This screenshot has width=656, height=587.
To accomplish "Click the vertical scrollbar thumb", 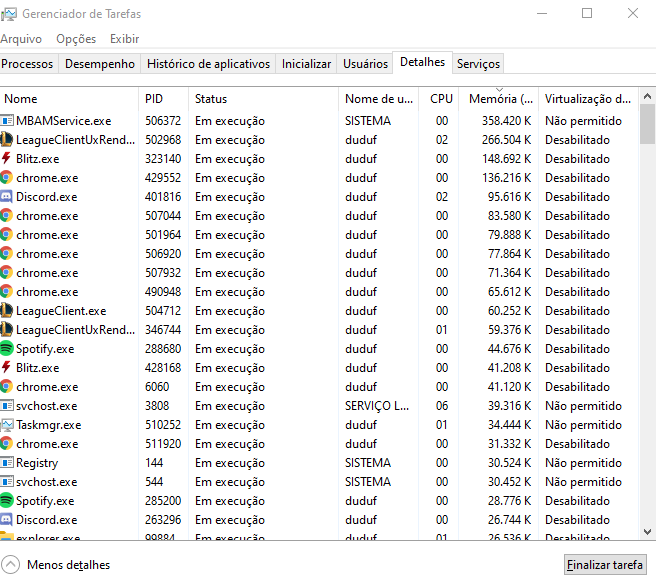I will click(x=647, y=124).
